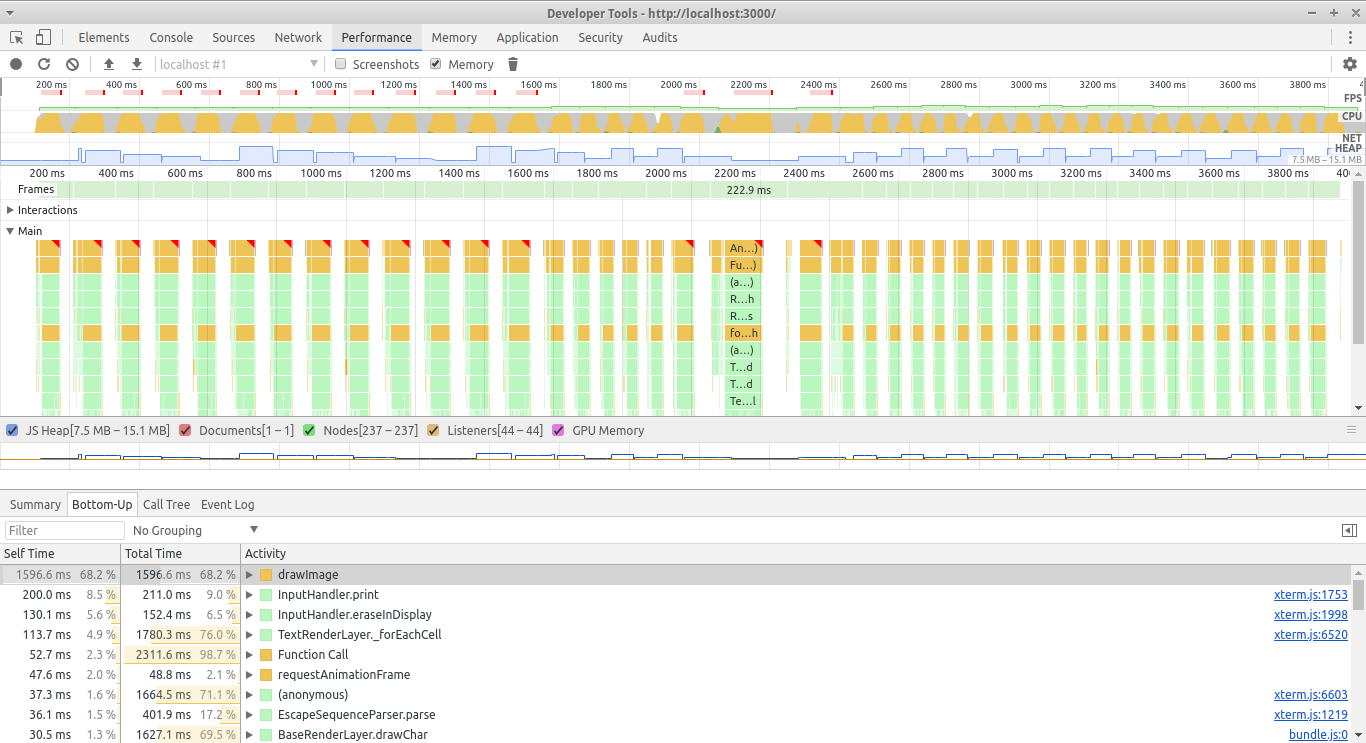The image size is (1366, 743).
Task: Start profiling with the record button
Action: [15, 63]
